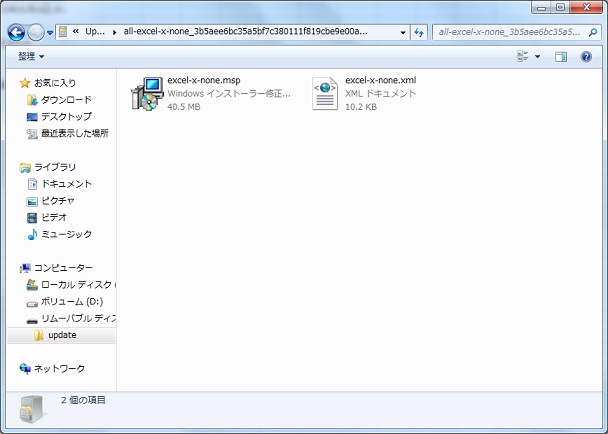Change view using the view icon
Image resolution: width=608 pixels, height=434 pixels.
[x=522, y=57]
